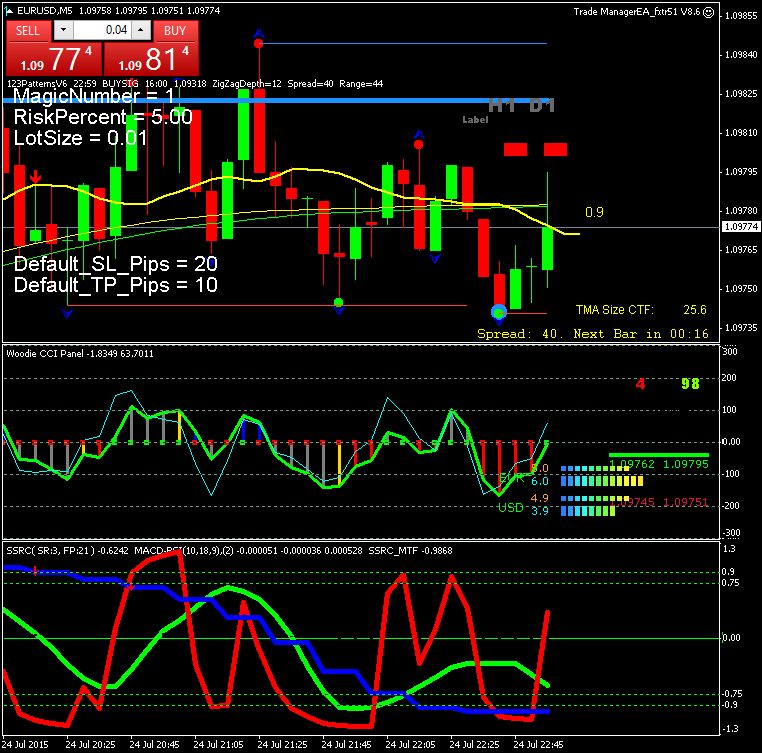This screenshot has width=762, height=753.
Task: Select the Trade ManagerEA_fxtr51 V8.6 label
Action: point(637,12)
